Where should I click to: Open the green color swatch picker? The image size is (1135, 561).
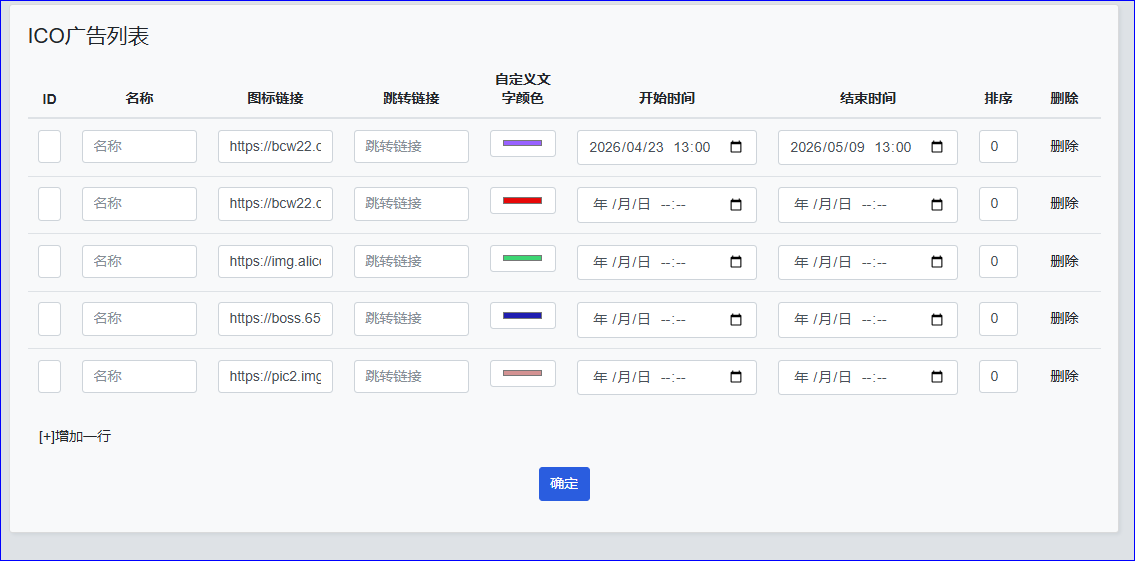522,259
